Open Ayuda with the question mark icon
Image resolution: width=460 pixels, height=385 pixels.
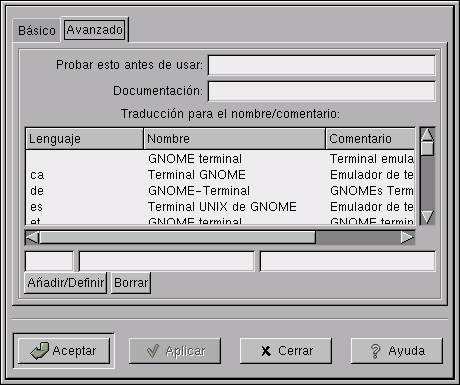click(x=397, y=351)
